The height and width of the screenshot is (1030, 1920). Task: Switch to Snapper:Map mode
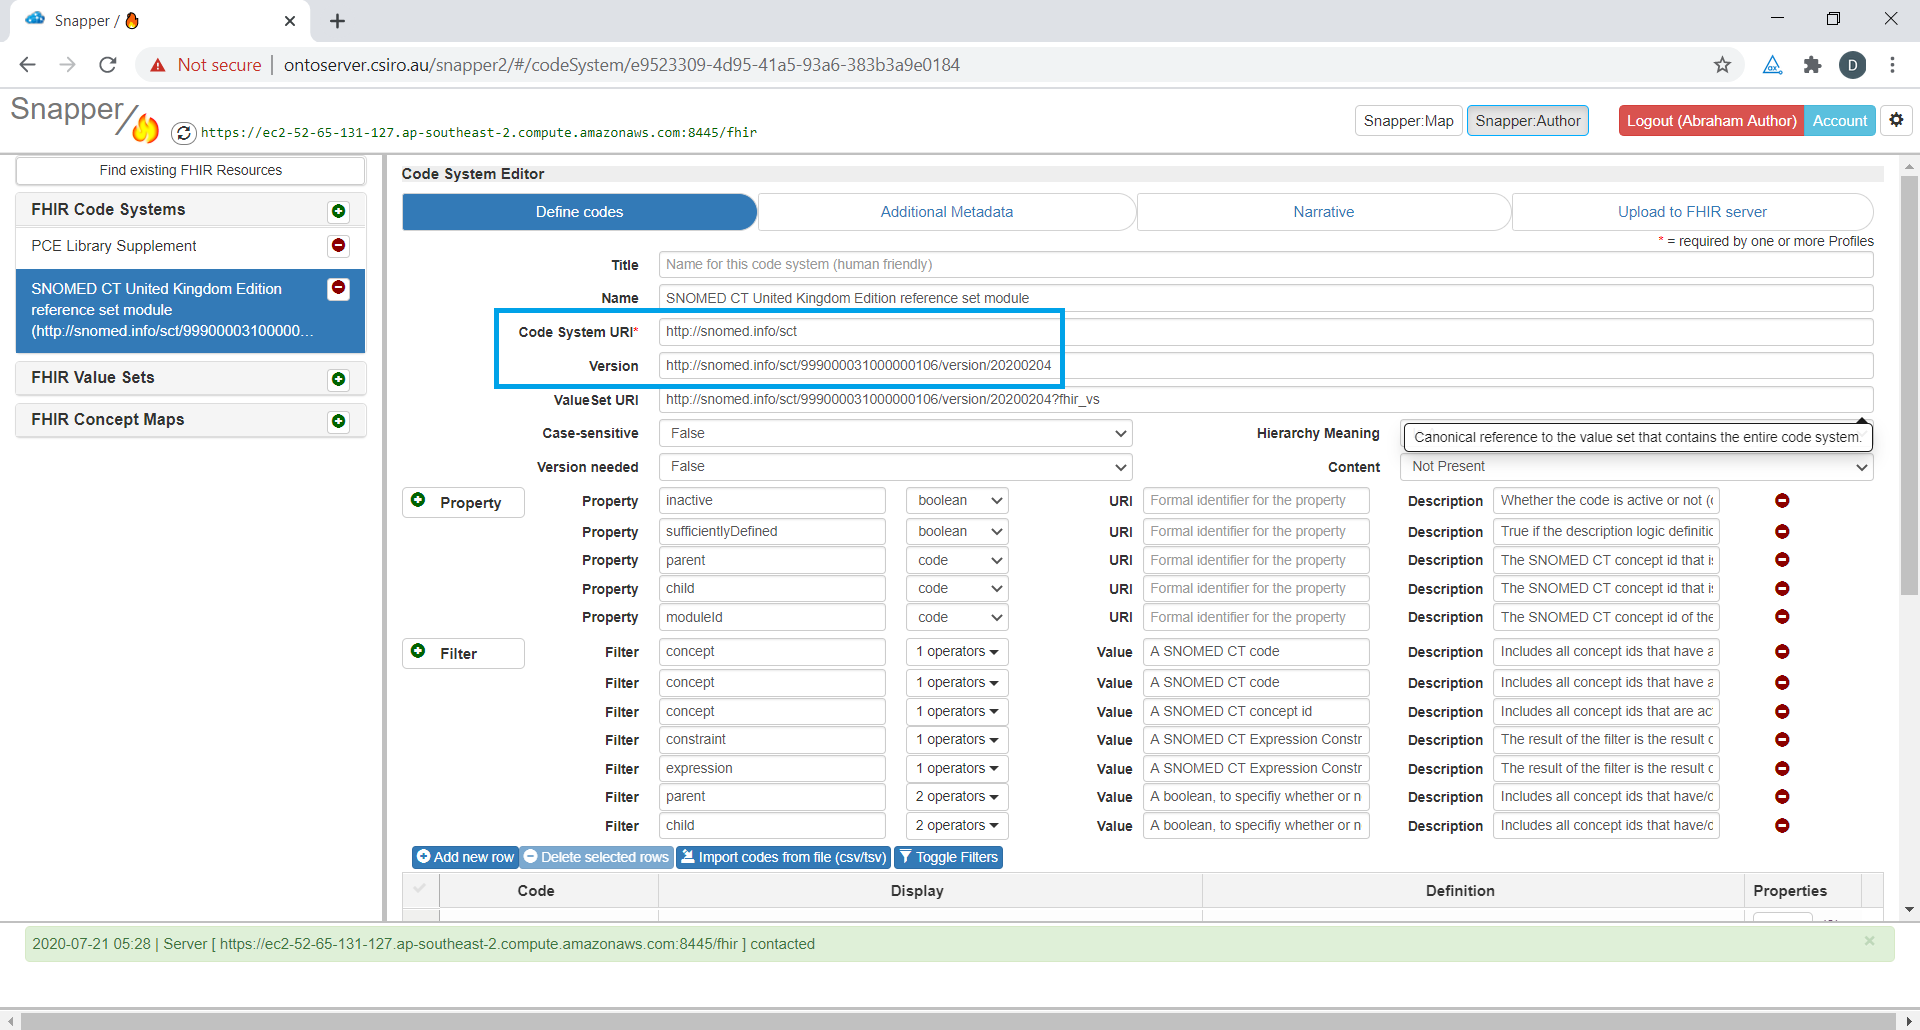[x=1408, y=121]
